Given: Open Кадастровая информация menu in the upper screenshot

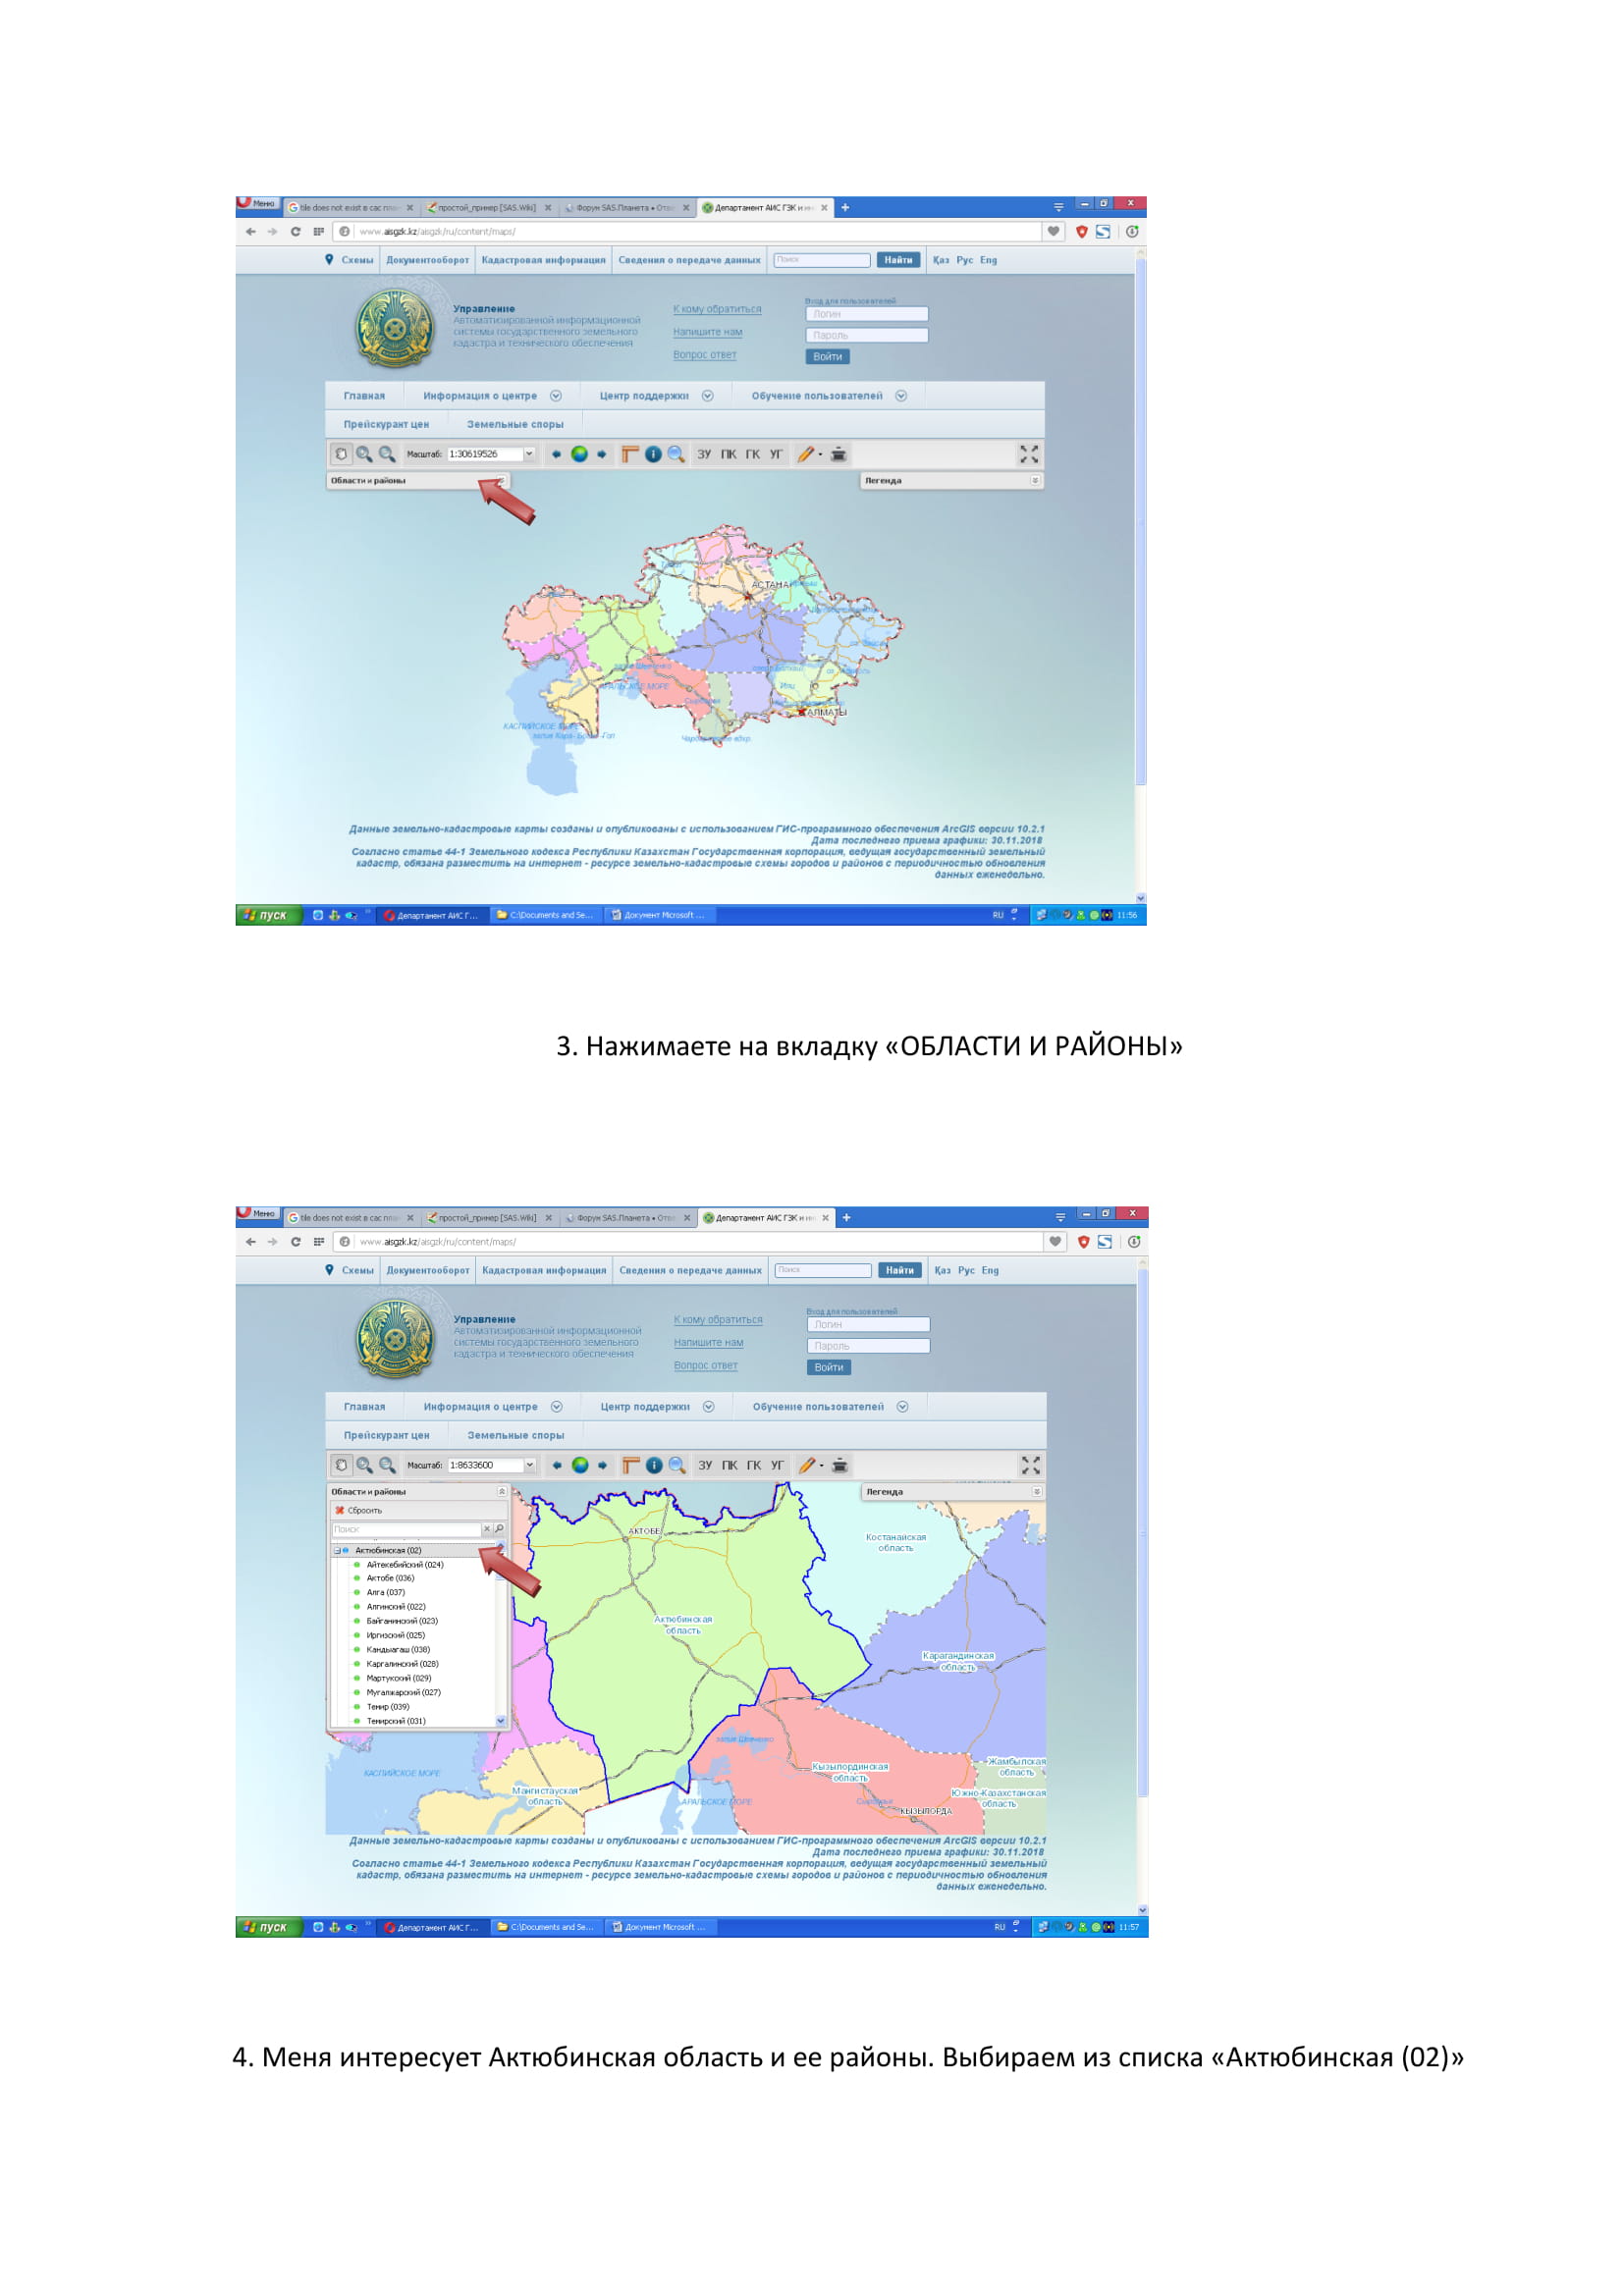Looking at the screenshot, I should click(543, 260).
